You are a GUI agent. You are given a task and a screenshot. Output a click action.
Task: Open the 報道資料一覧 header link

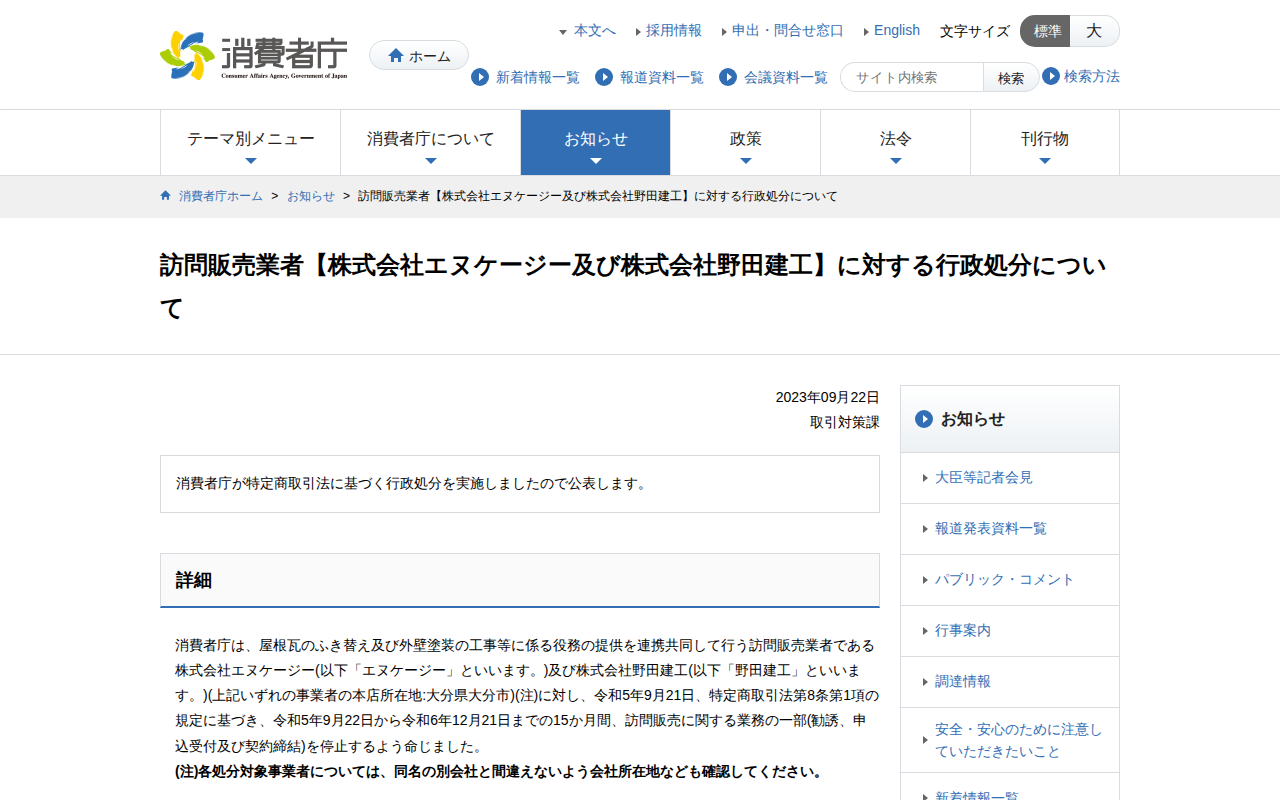662,77
